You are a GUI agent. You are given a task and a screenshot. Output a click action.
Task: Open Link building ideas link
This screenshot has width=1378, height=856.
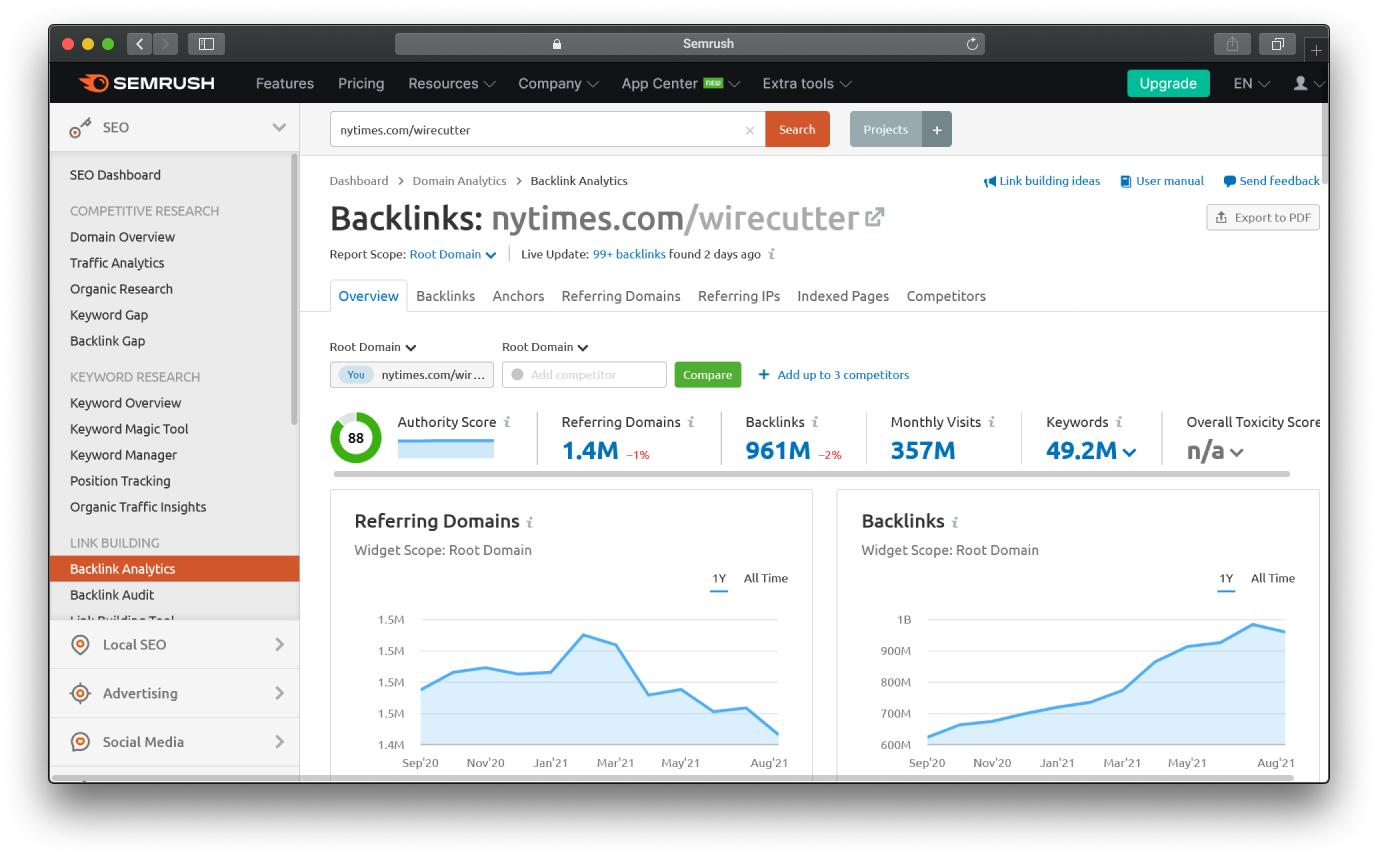tap(1042, 181)
